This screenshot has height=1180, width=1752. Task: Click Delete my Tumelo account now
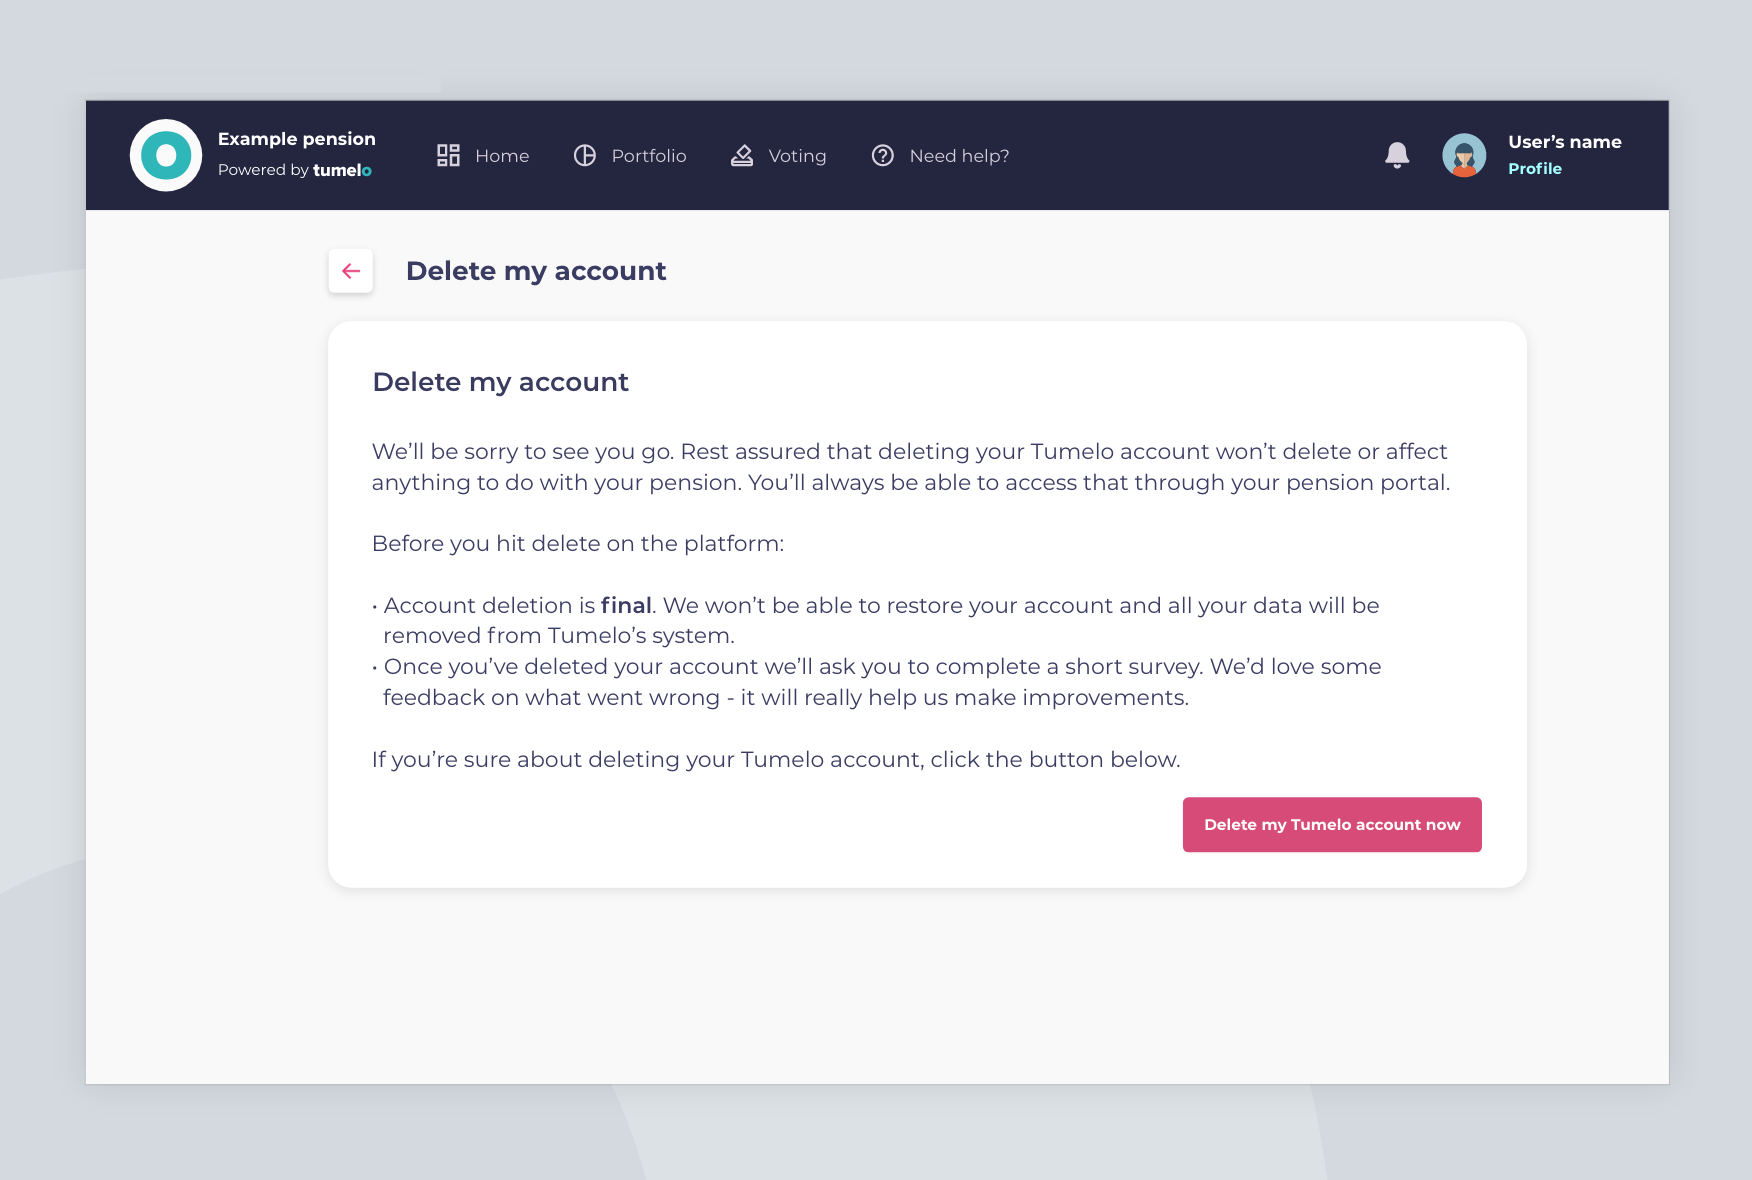pos(1332,825)
